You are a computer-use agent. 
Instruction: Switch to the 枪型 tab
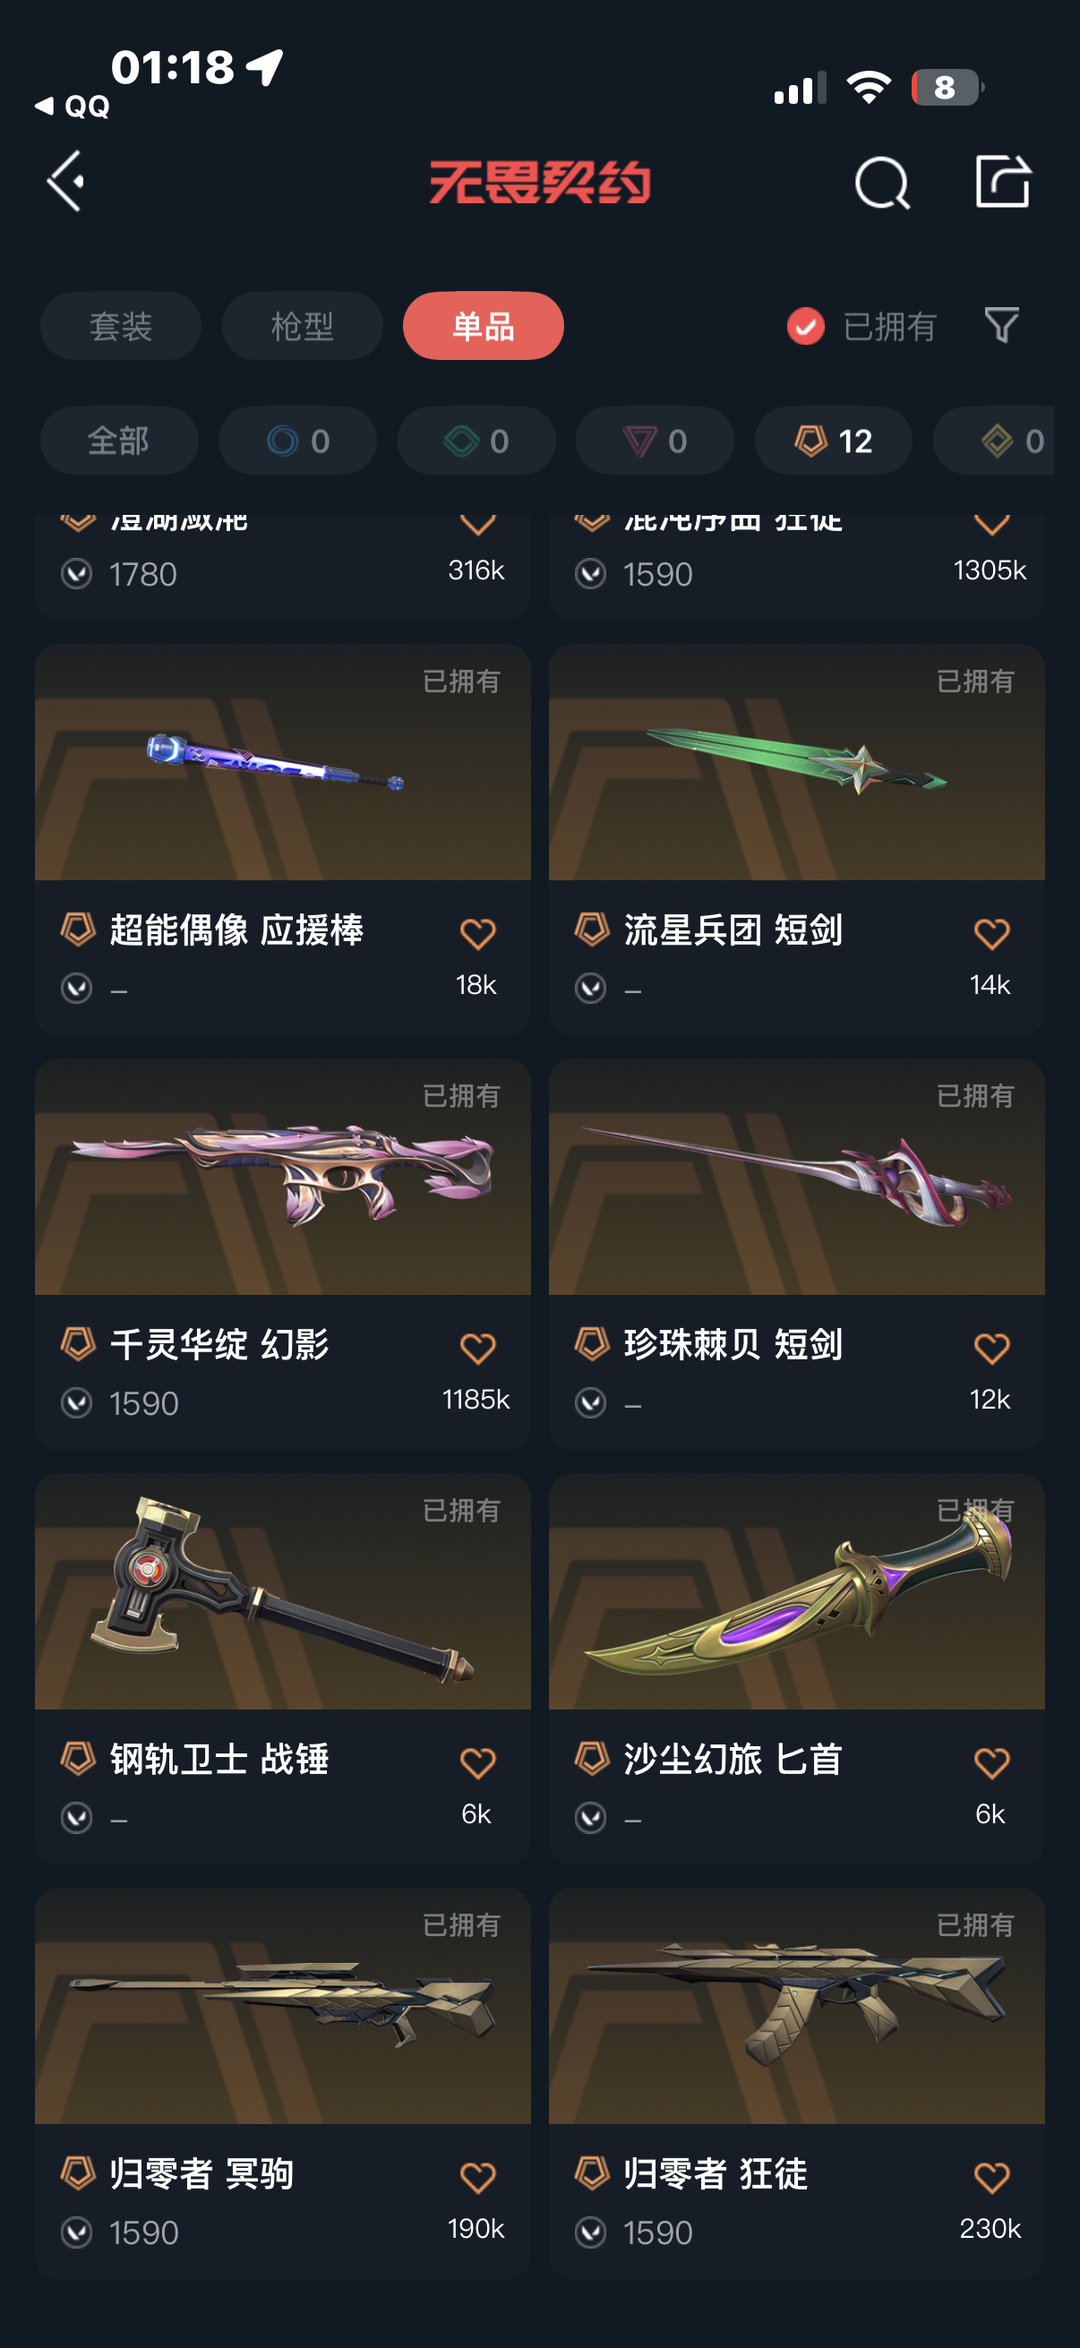pyautogui.click(x=302, y=326)
